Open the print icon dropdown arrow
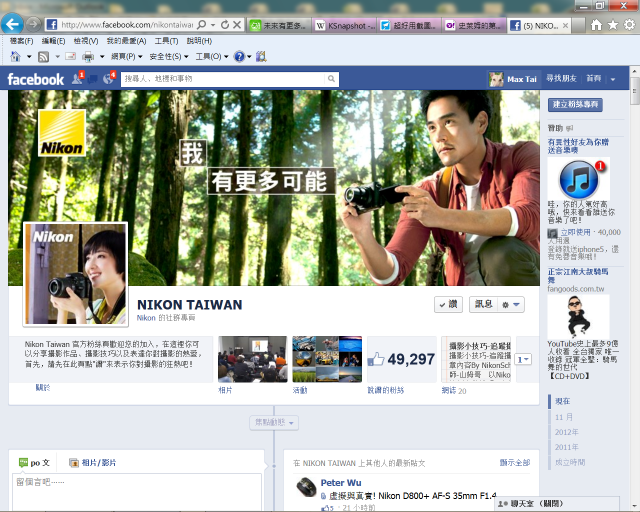This screenshot has width=640, height=512. coord(102,56)
